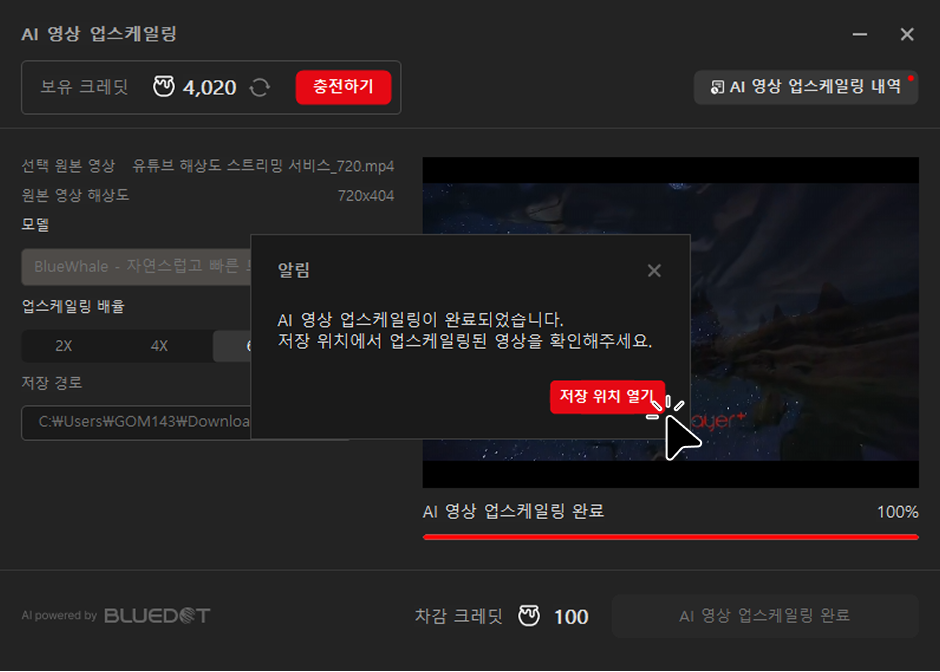Image resolution: width=940 pixels, height=672 pixels.
Task: Close the 알림 dialog with X
Action: point(654,271)
